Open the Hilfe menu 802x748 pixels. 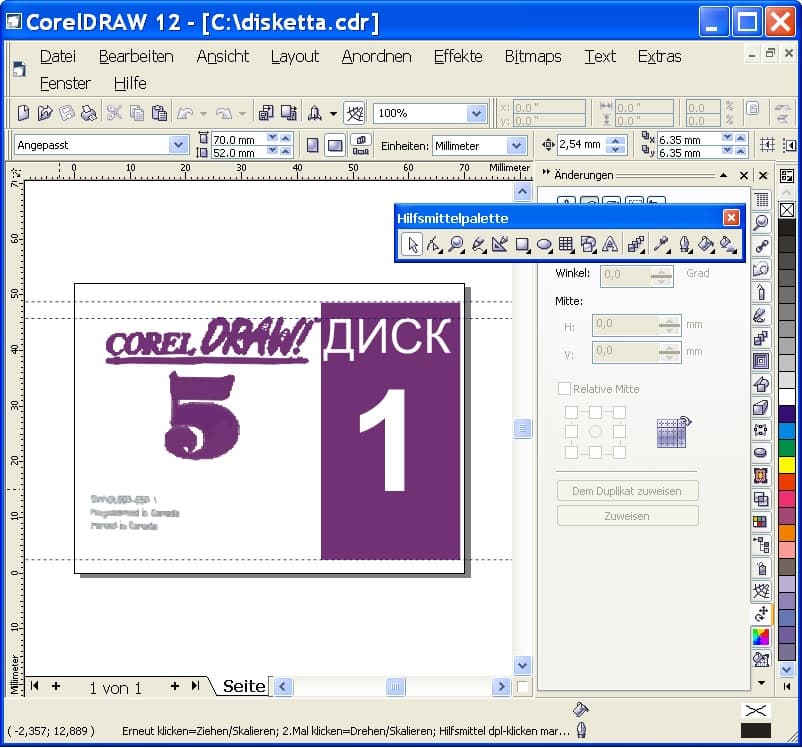tap(130, 83)
